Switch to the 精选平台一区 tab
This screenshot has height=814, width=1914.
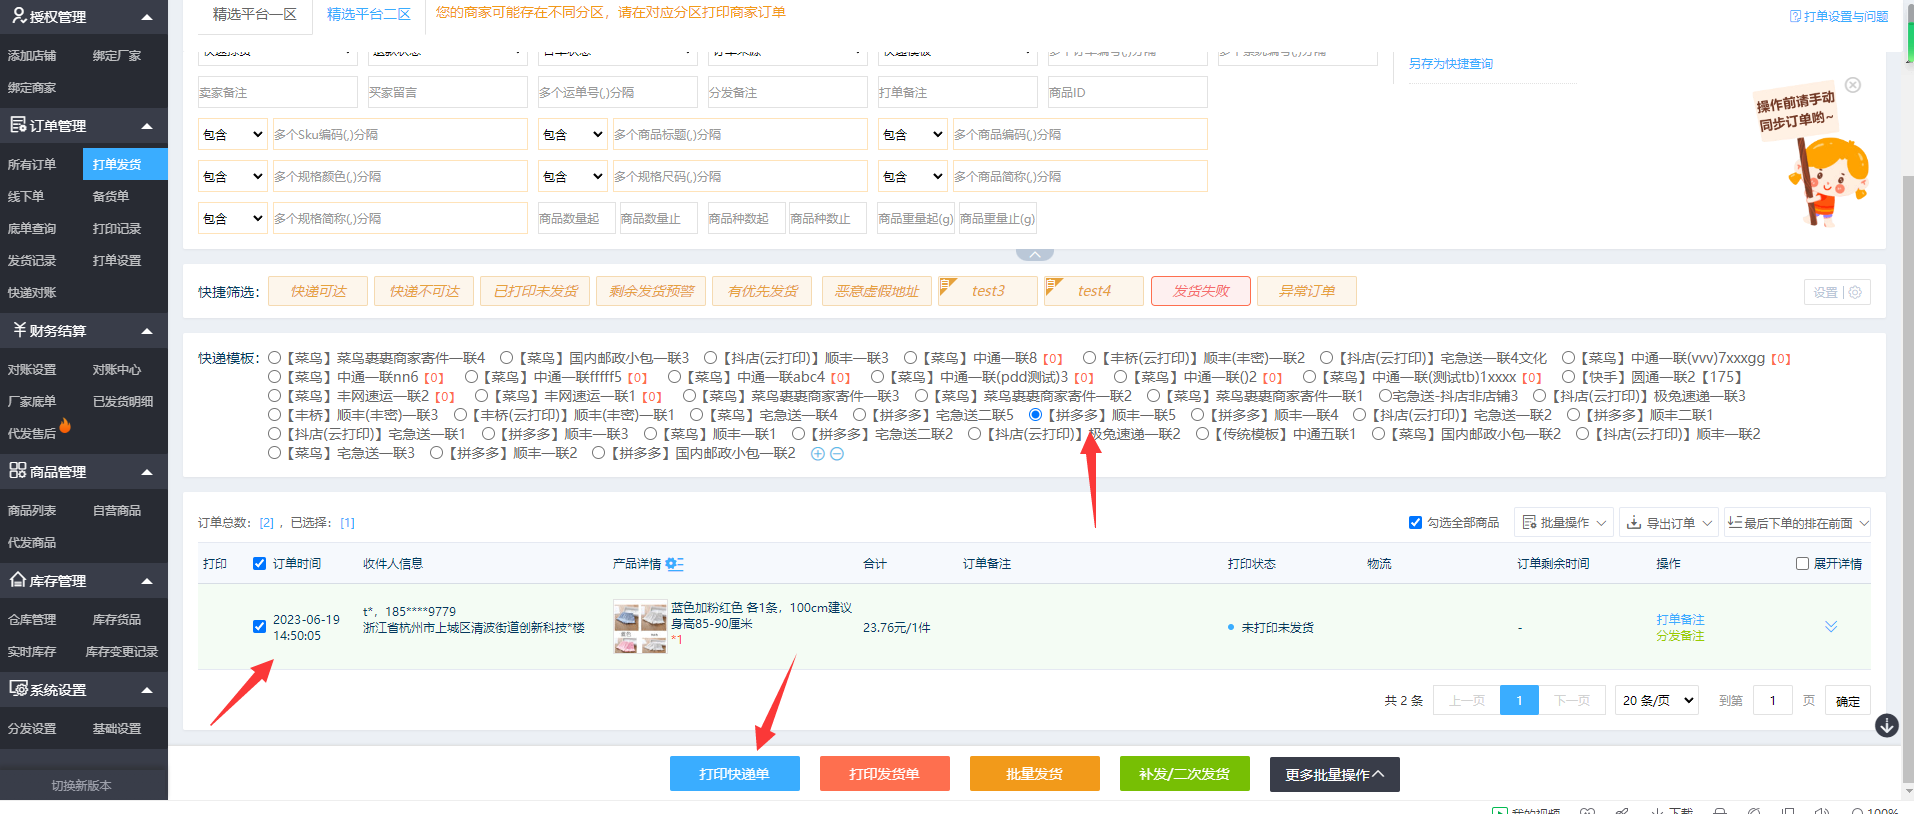[254, 14]
